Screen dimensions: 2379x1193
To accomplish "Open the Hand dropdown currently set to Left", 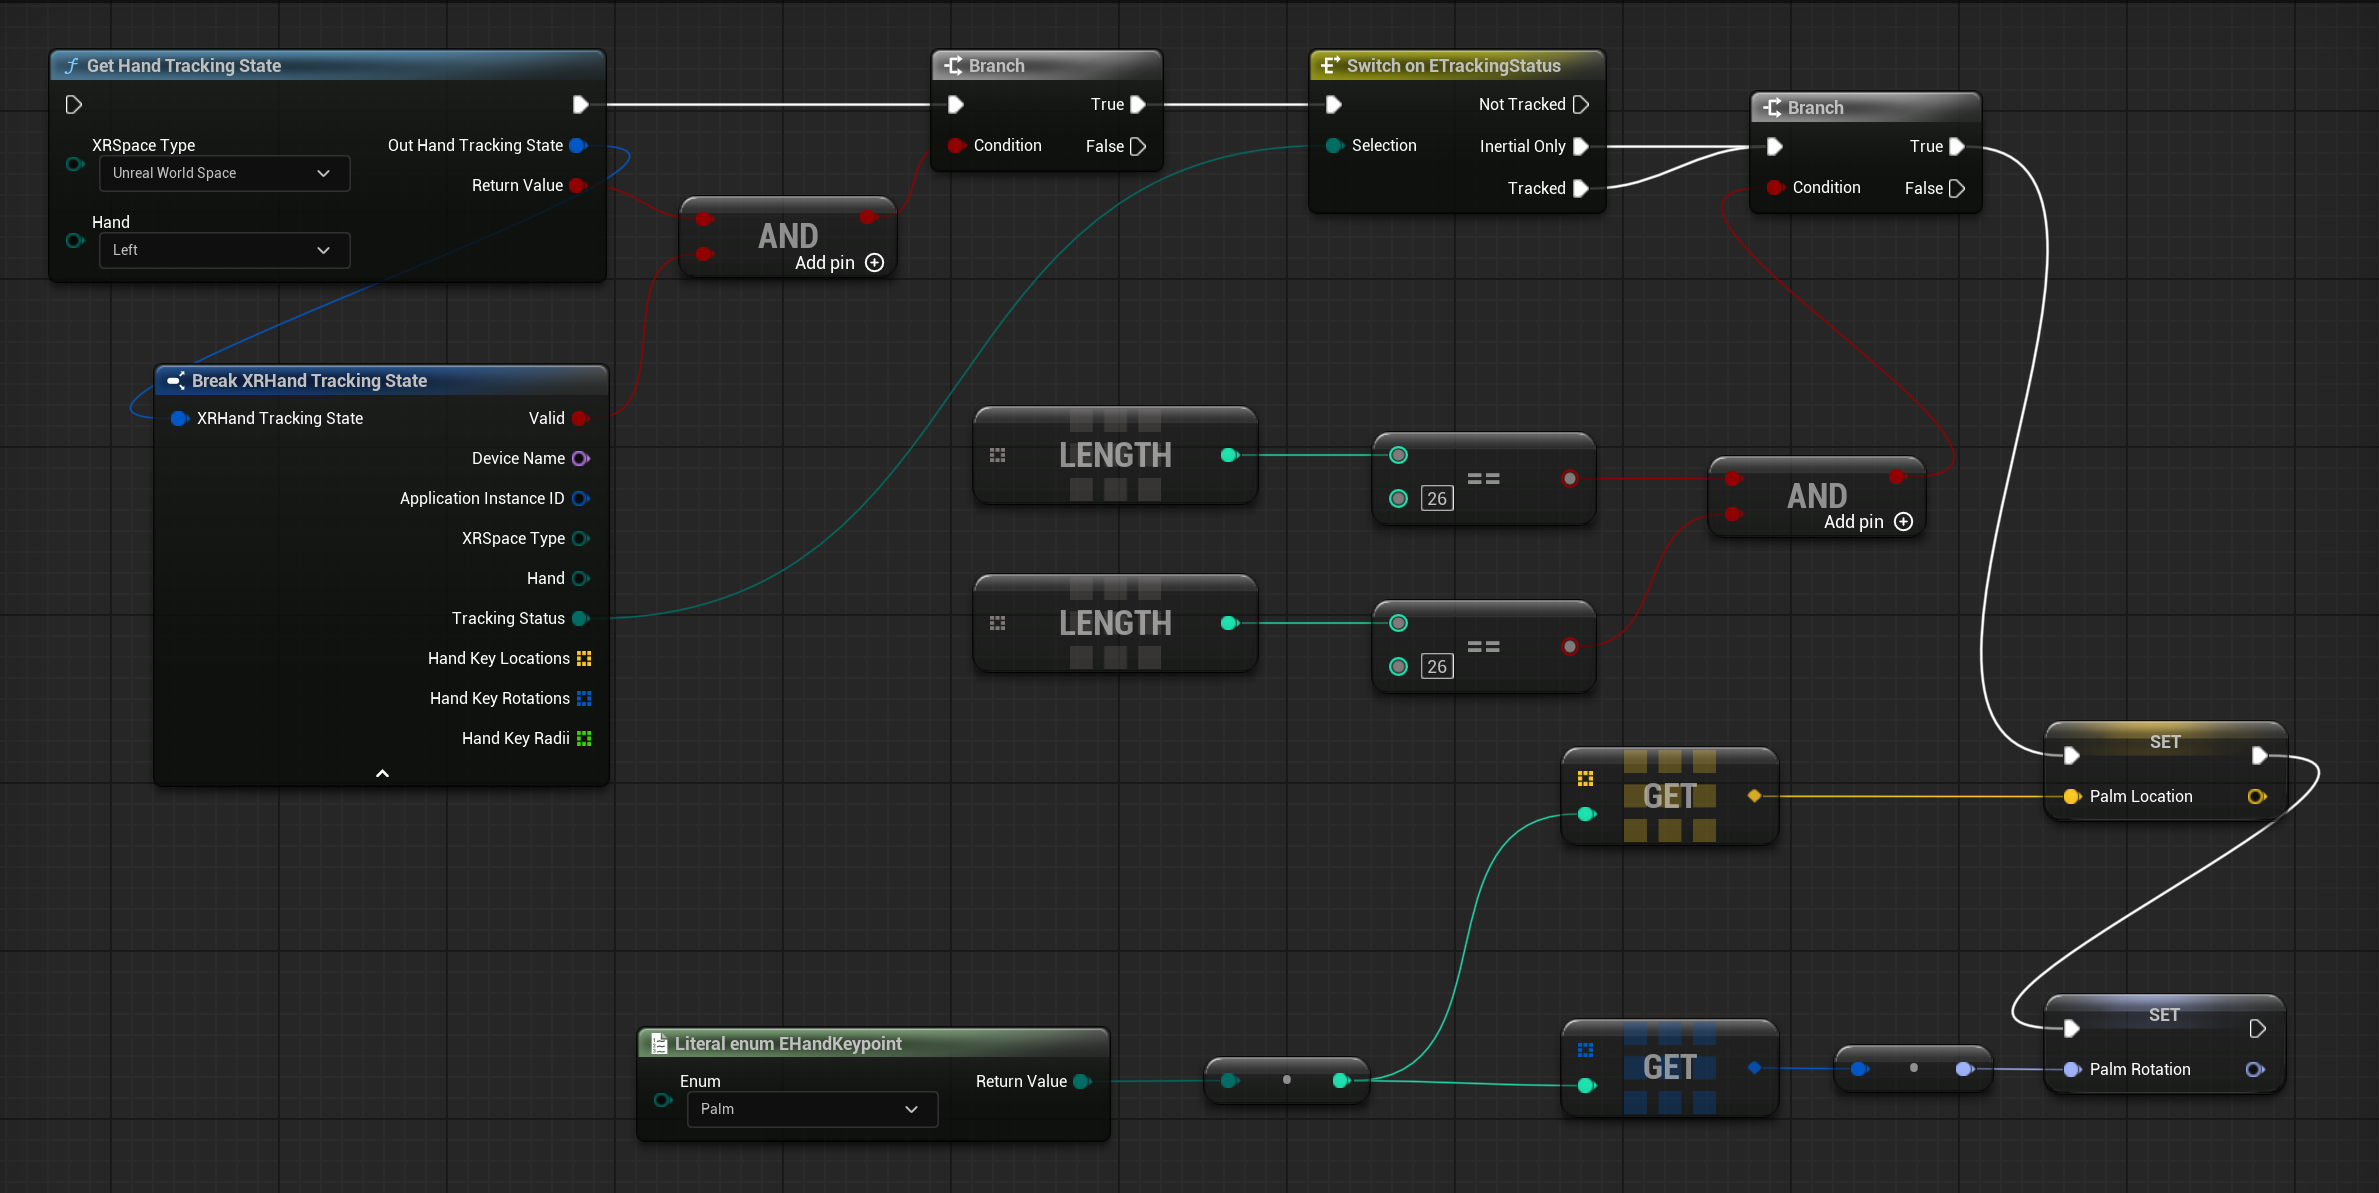I will pos(224,250).
